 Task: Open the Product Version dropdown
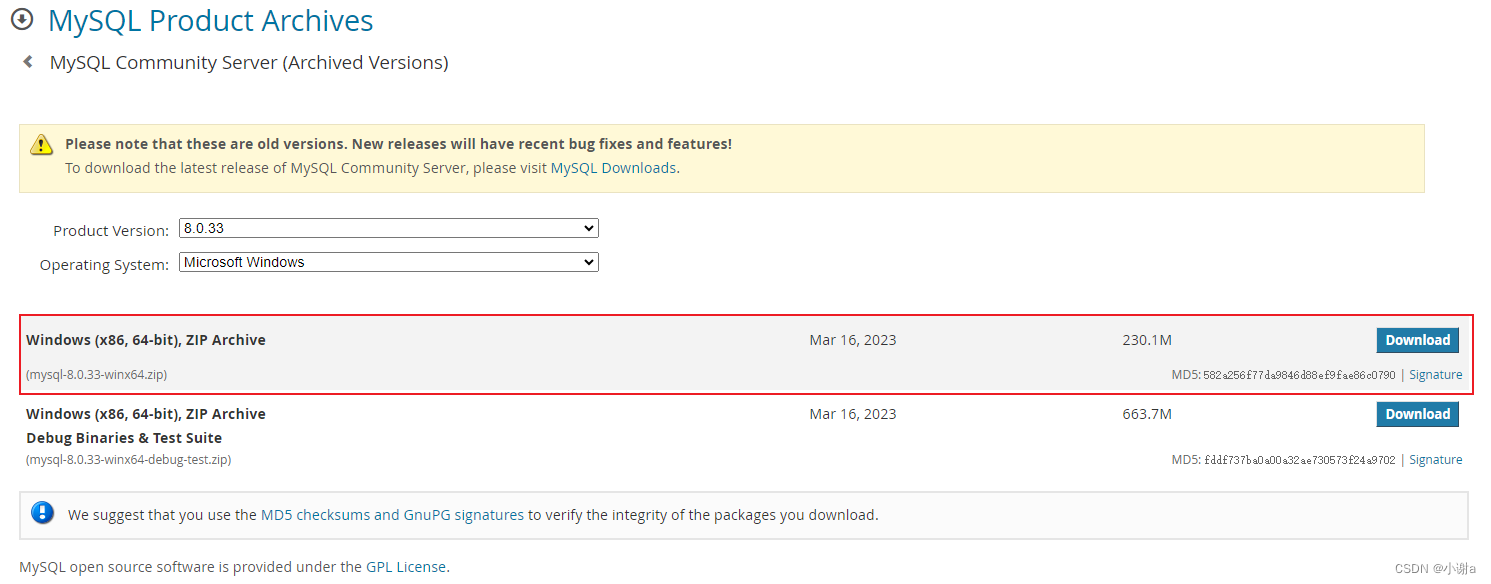click(x=388, y=228)
